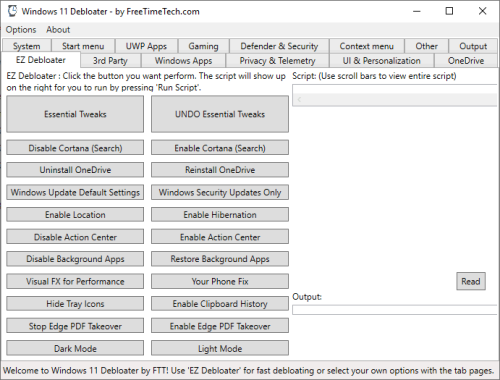Choose Windows Security Updates Only

pyautogui.click(x=220, y=192)
